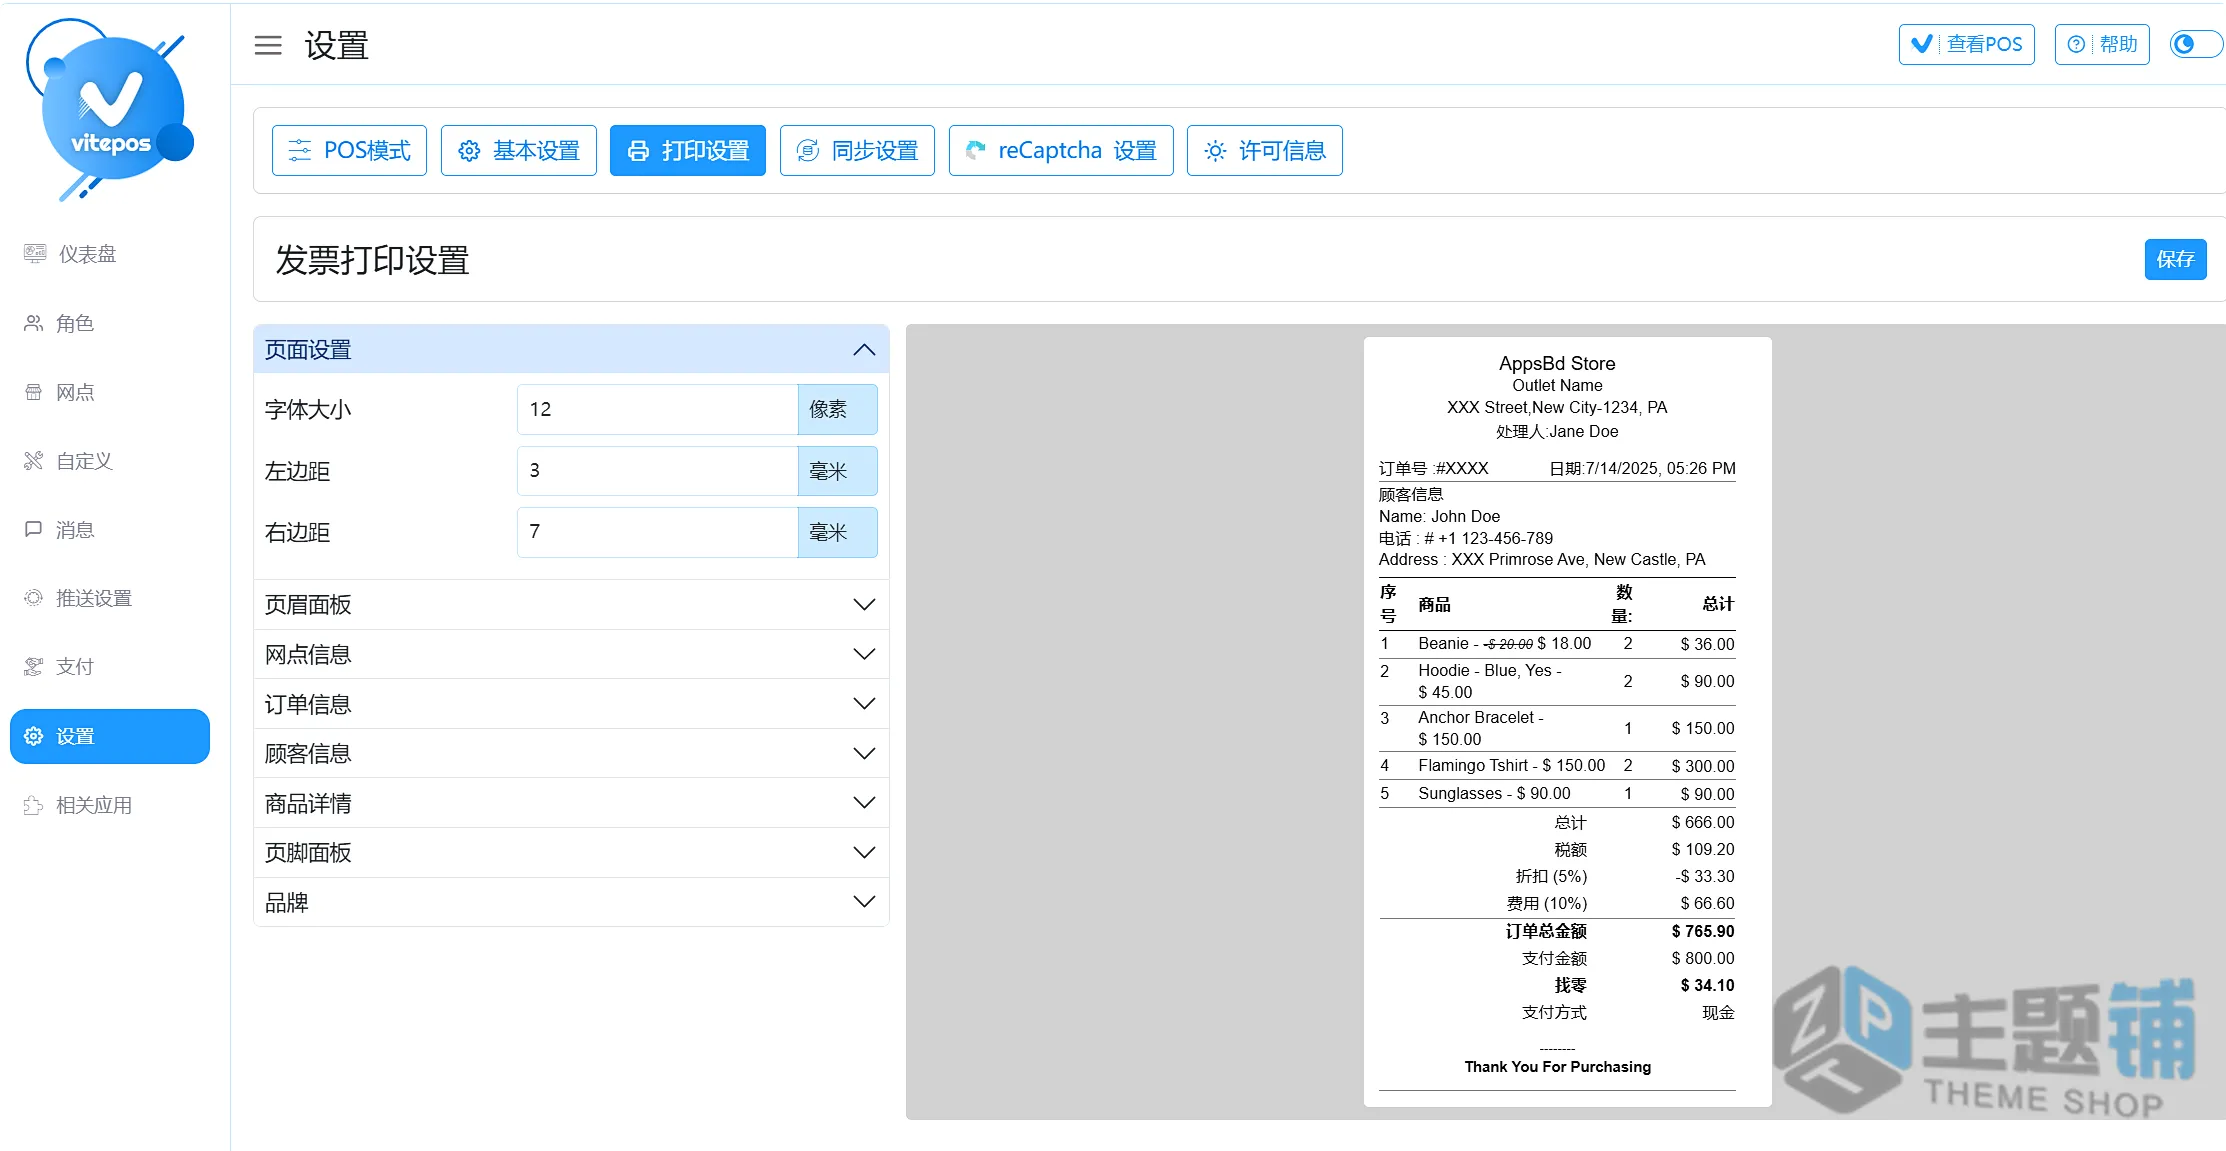The image size is (2226, 1151).
Task: Click the reCaptcha logo icon
Action: (976, 150)
